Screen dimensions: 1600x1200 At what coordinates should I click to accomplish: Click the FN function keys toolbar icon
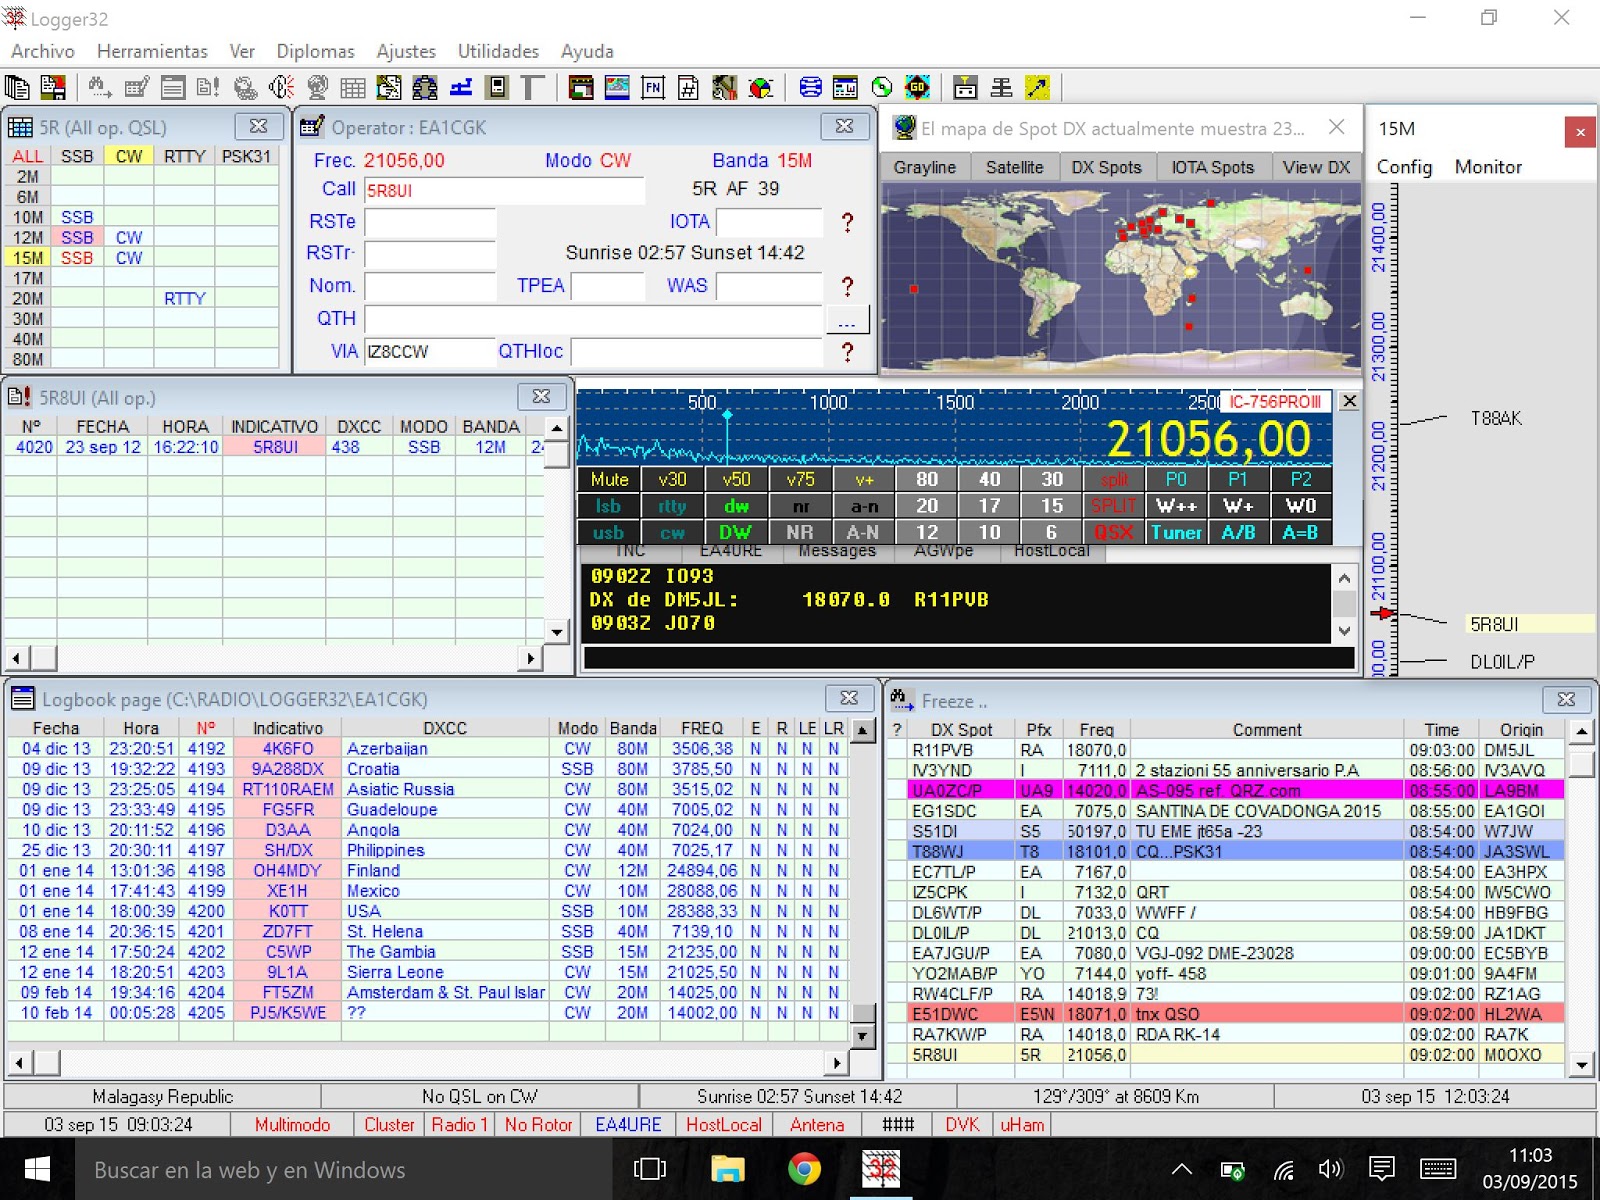click(x=652, y=88)
